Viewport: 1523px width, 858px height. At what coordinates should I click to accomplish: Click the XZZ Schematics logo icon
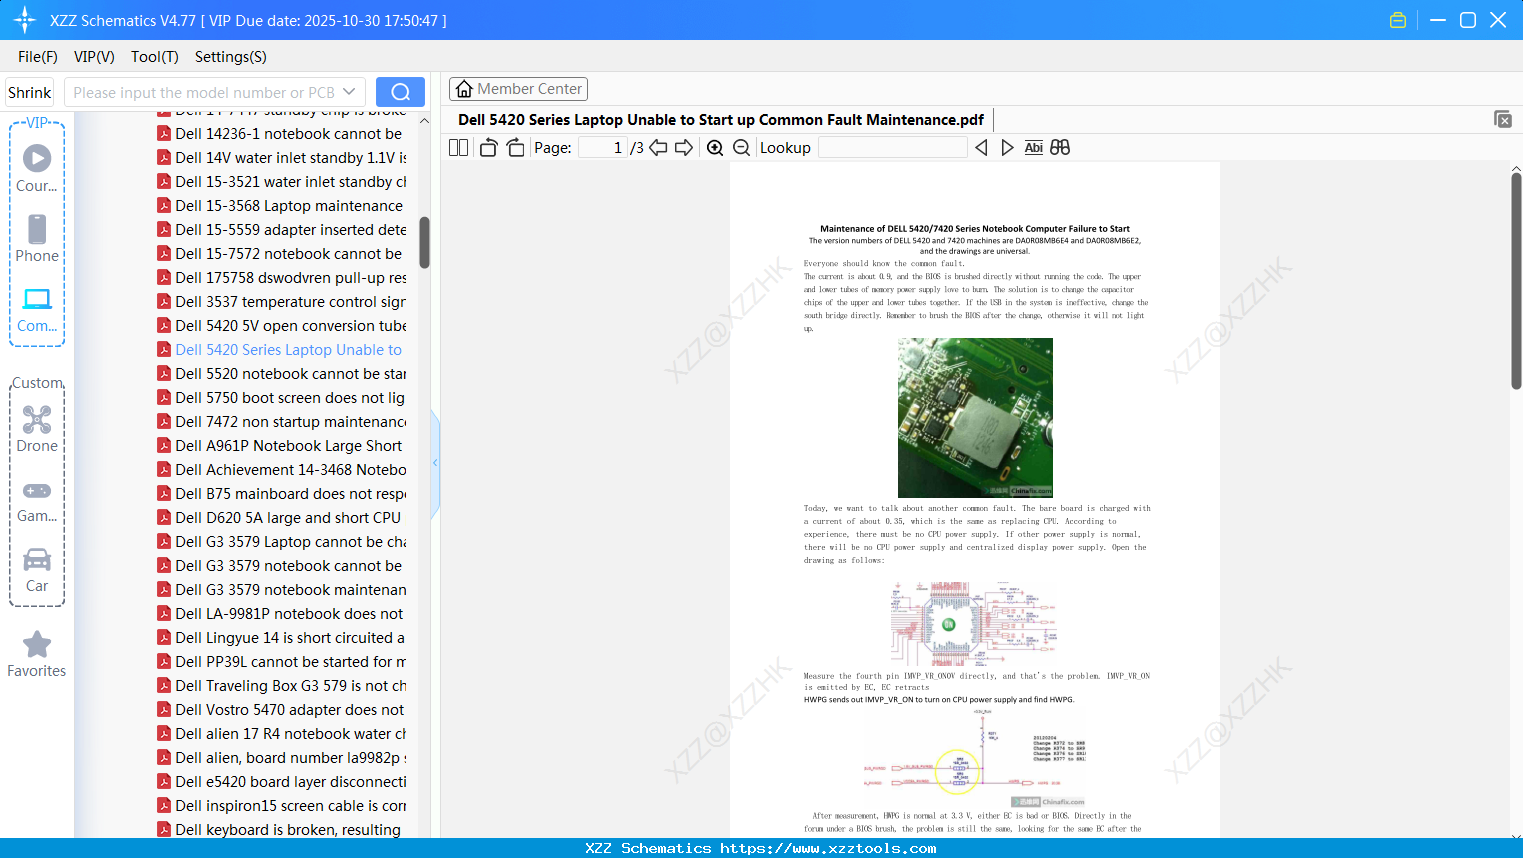tap(24, 20)
